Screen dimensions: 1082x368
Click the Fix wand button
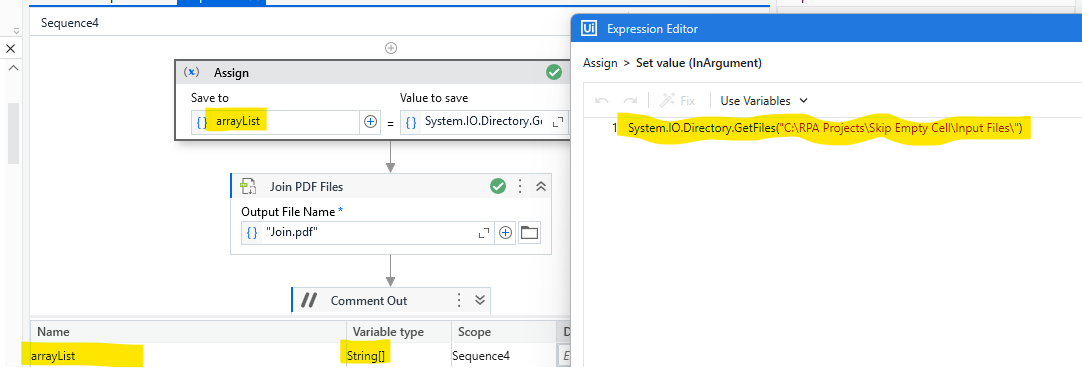click(x=677, y=100)
